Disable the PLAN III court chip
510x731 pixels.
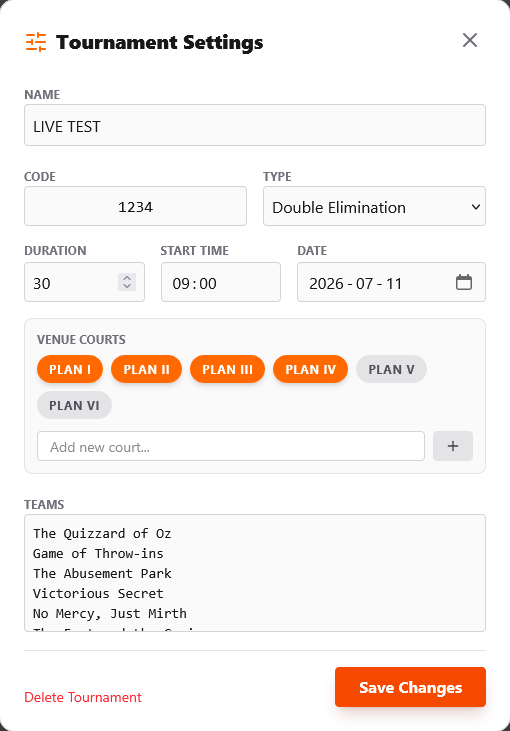(227, 369)
